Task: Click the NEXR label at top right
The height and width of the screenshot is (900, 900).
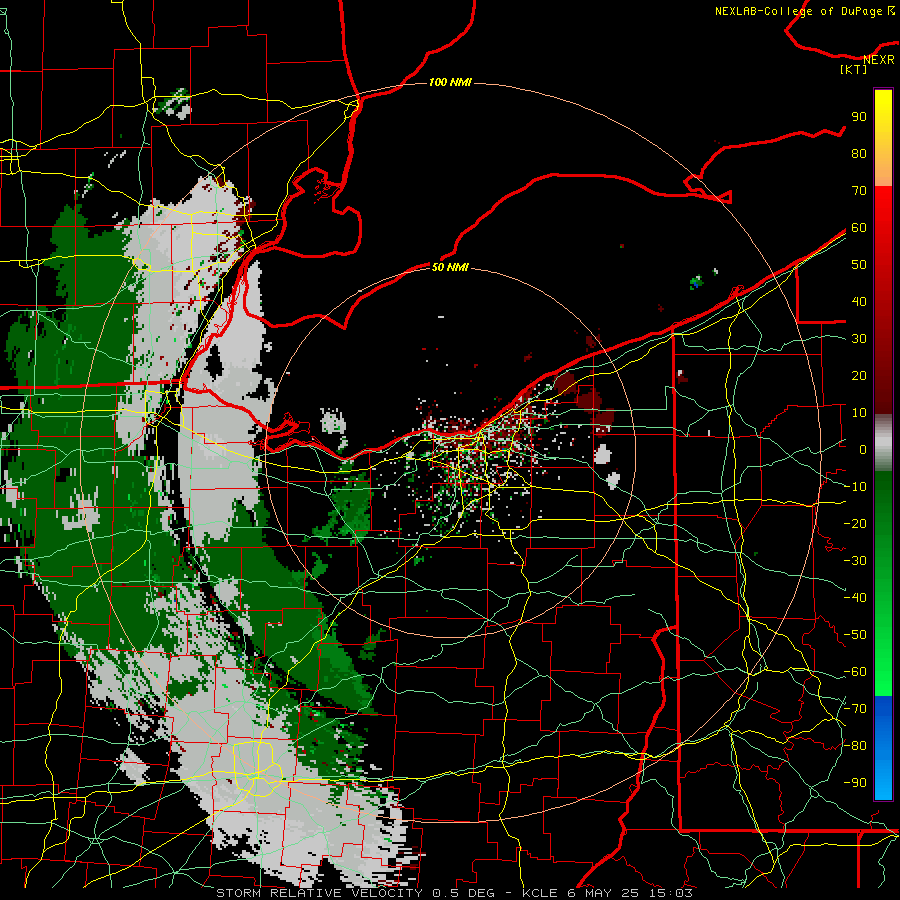Action: point(879,60)
